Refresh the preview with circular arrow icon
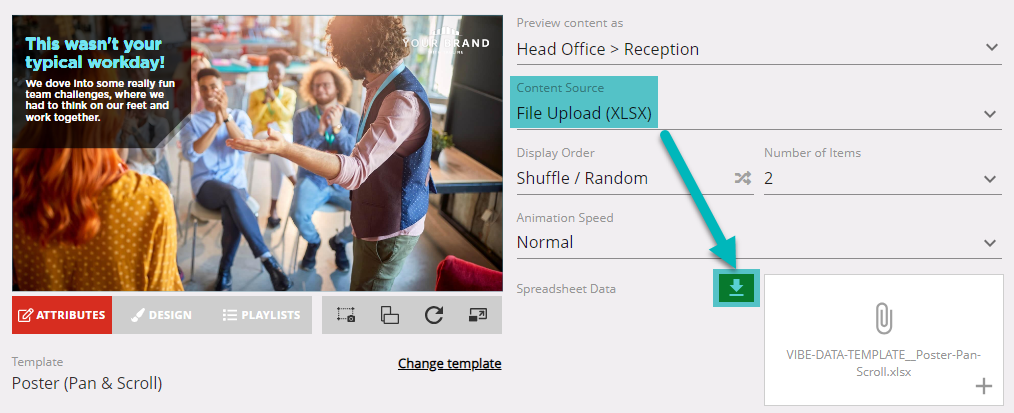Screen dimensions: 1014x413 click(x=433, y=315)
